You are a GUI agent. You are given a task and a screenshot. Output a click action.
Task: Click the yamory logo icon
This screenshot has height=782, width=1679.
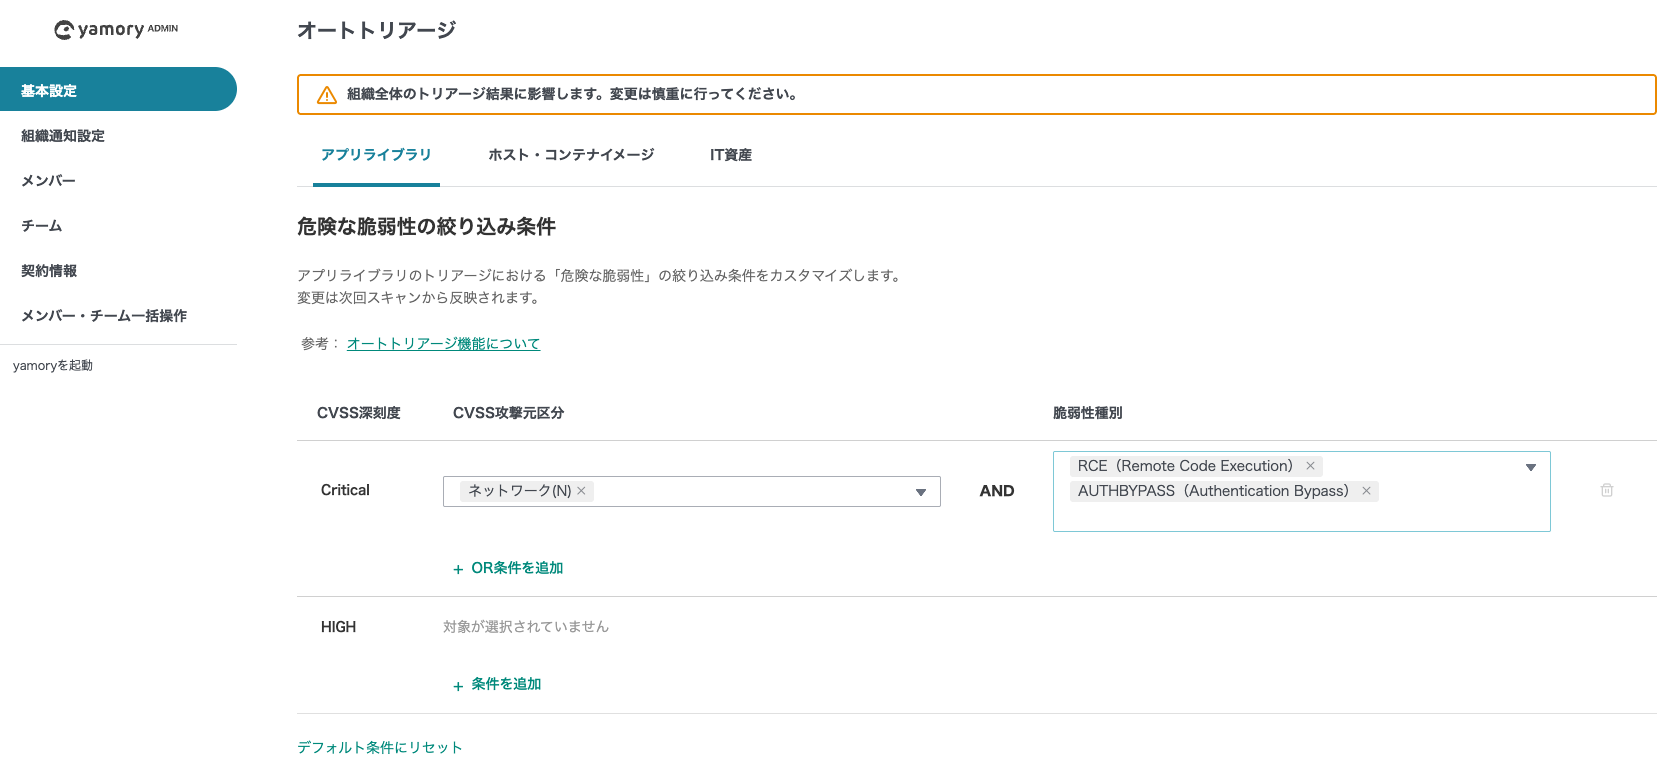[64, 30]
